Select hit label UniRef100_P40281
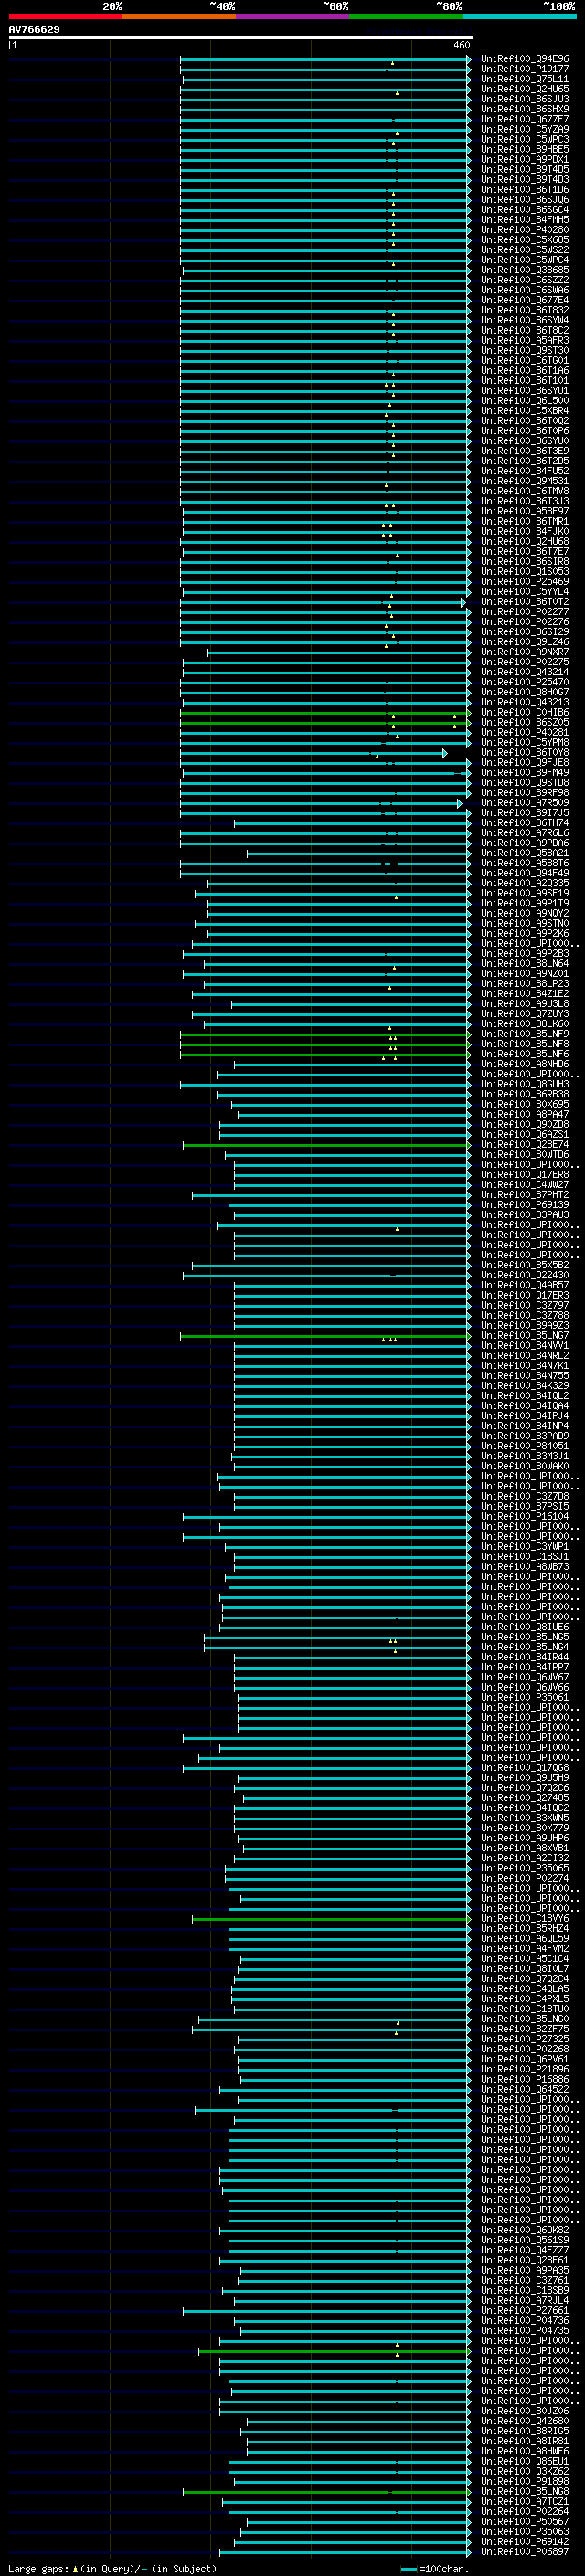 525,733
